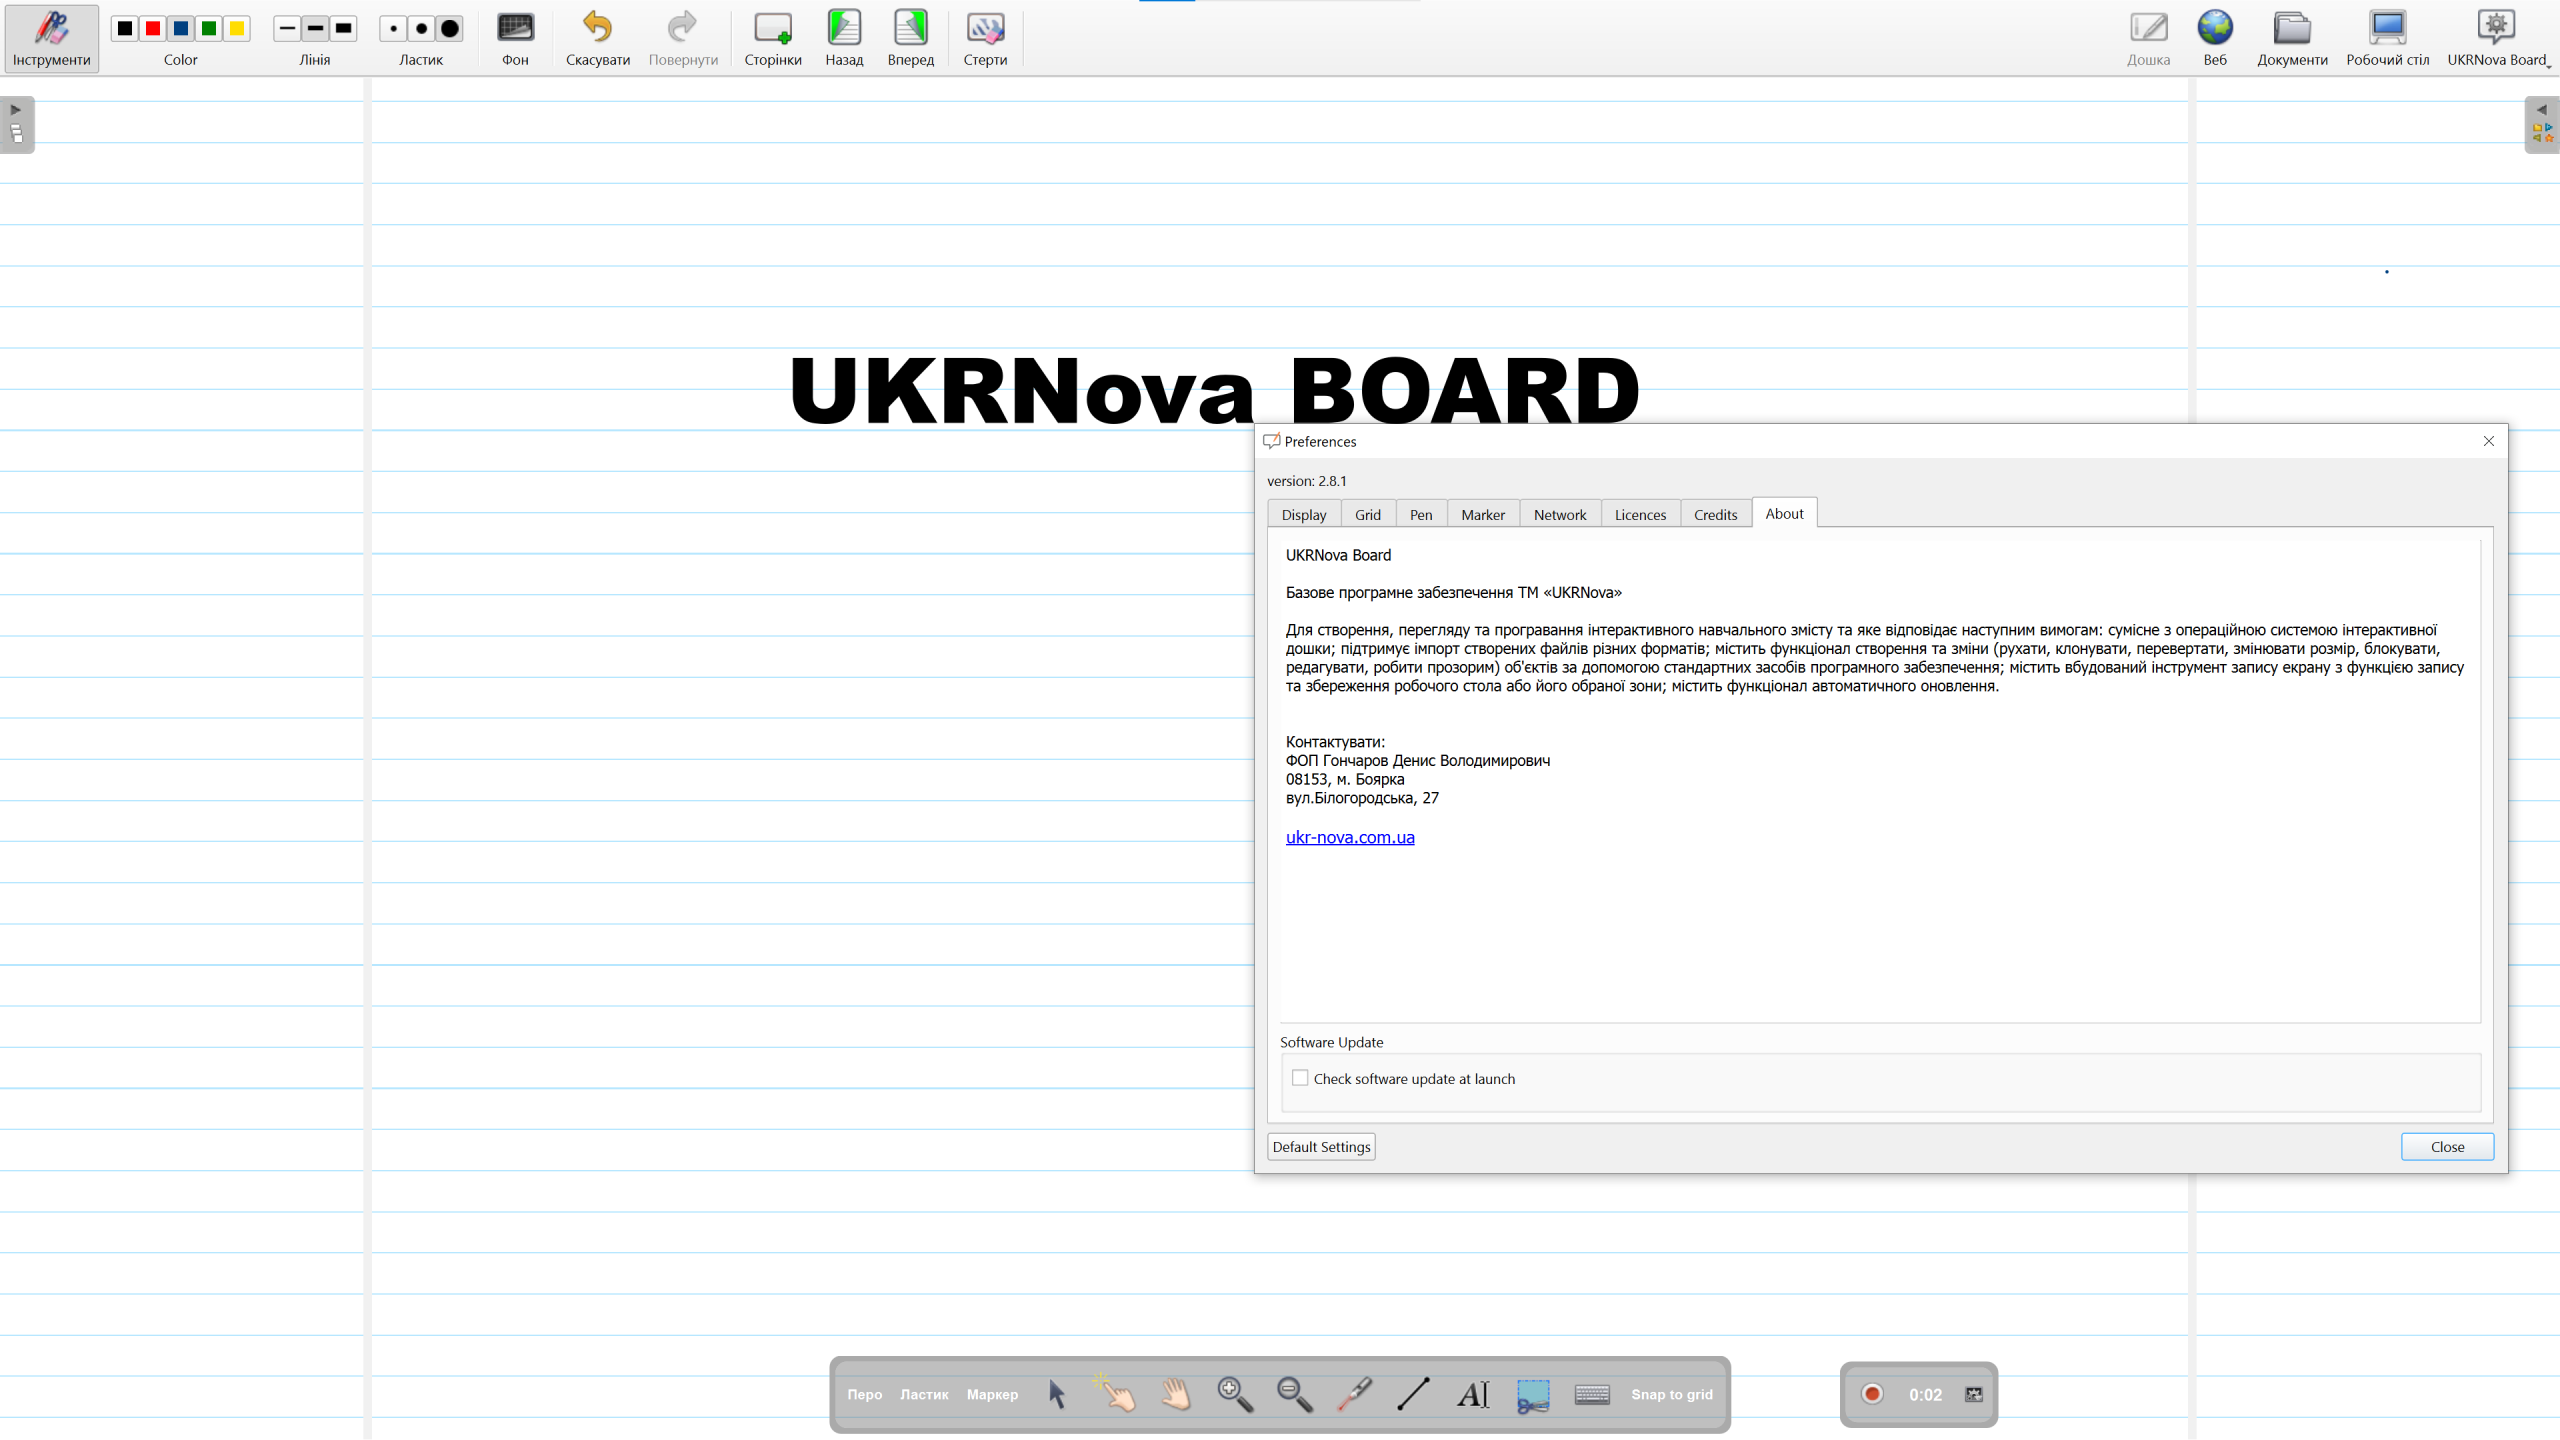Start screen recording with red button
2560x1440 pixels.
(1873, 1394)
